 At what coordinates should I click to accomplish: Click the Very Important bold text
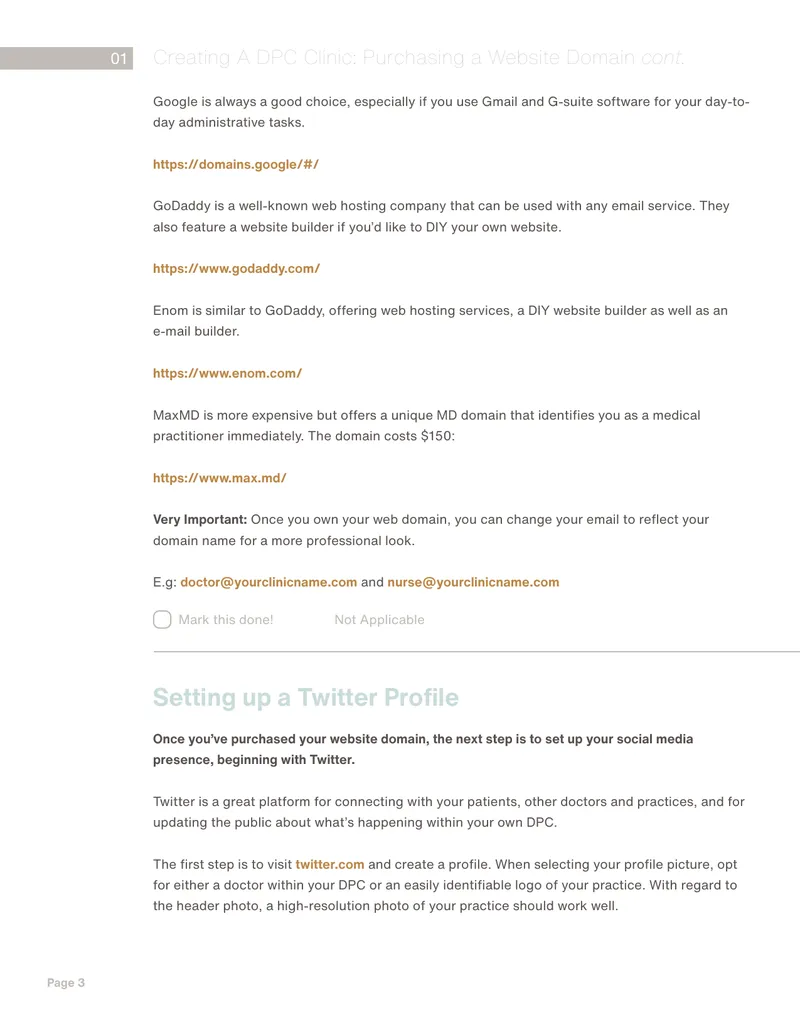(200, 519)
